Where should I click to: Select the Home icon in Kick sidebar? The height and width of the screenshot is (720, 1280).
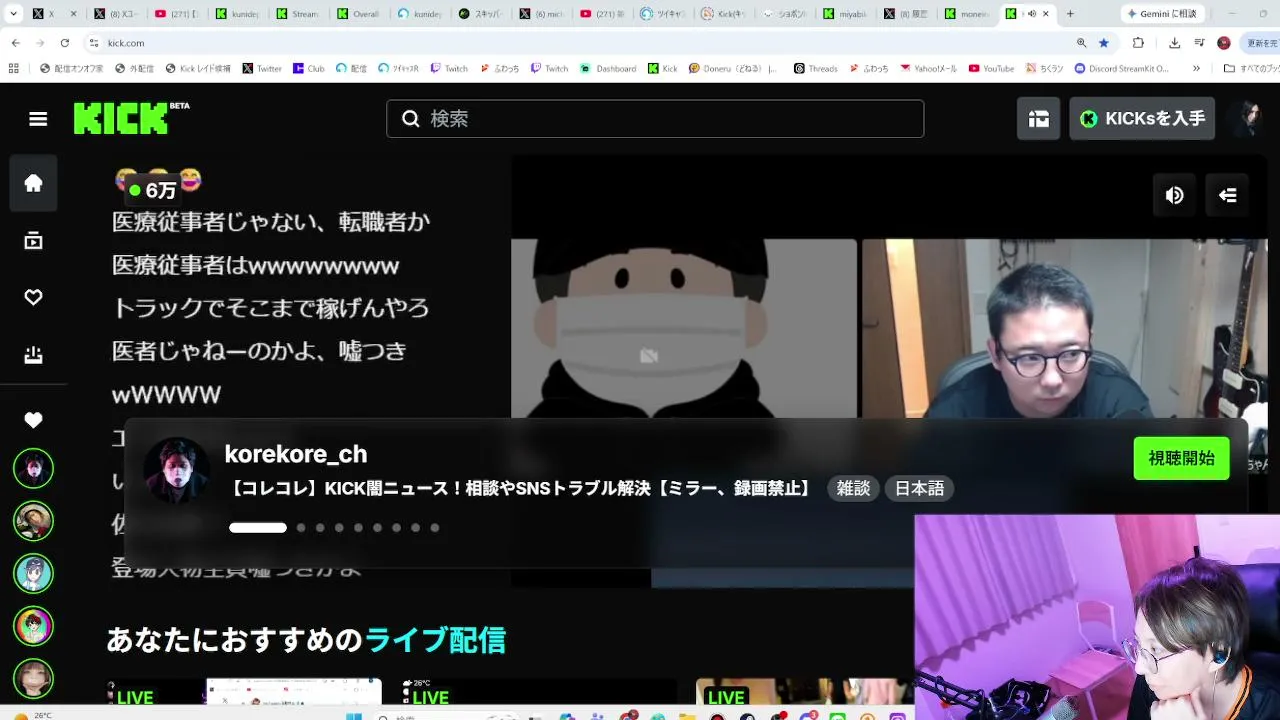point(34,183)
